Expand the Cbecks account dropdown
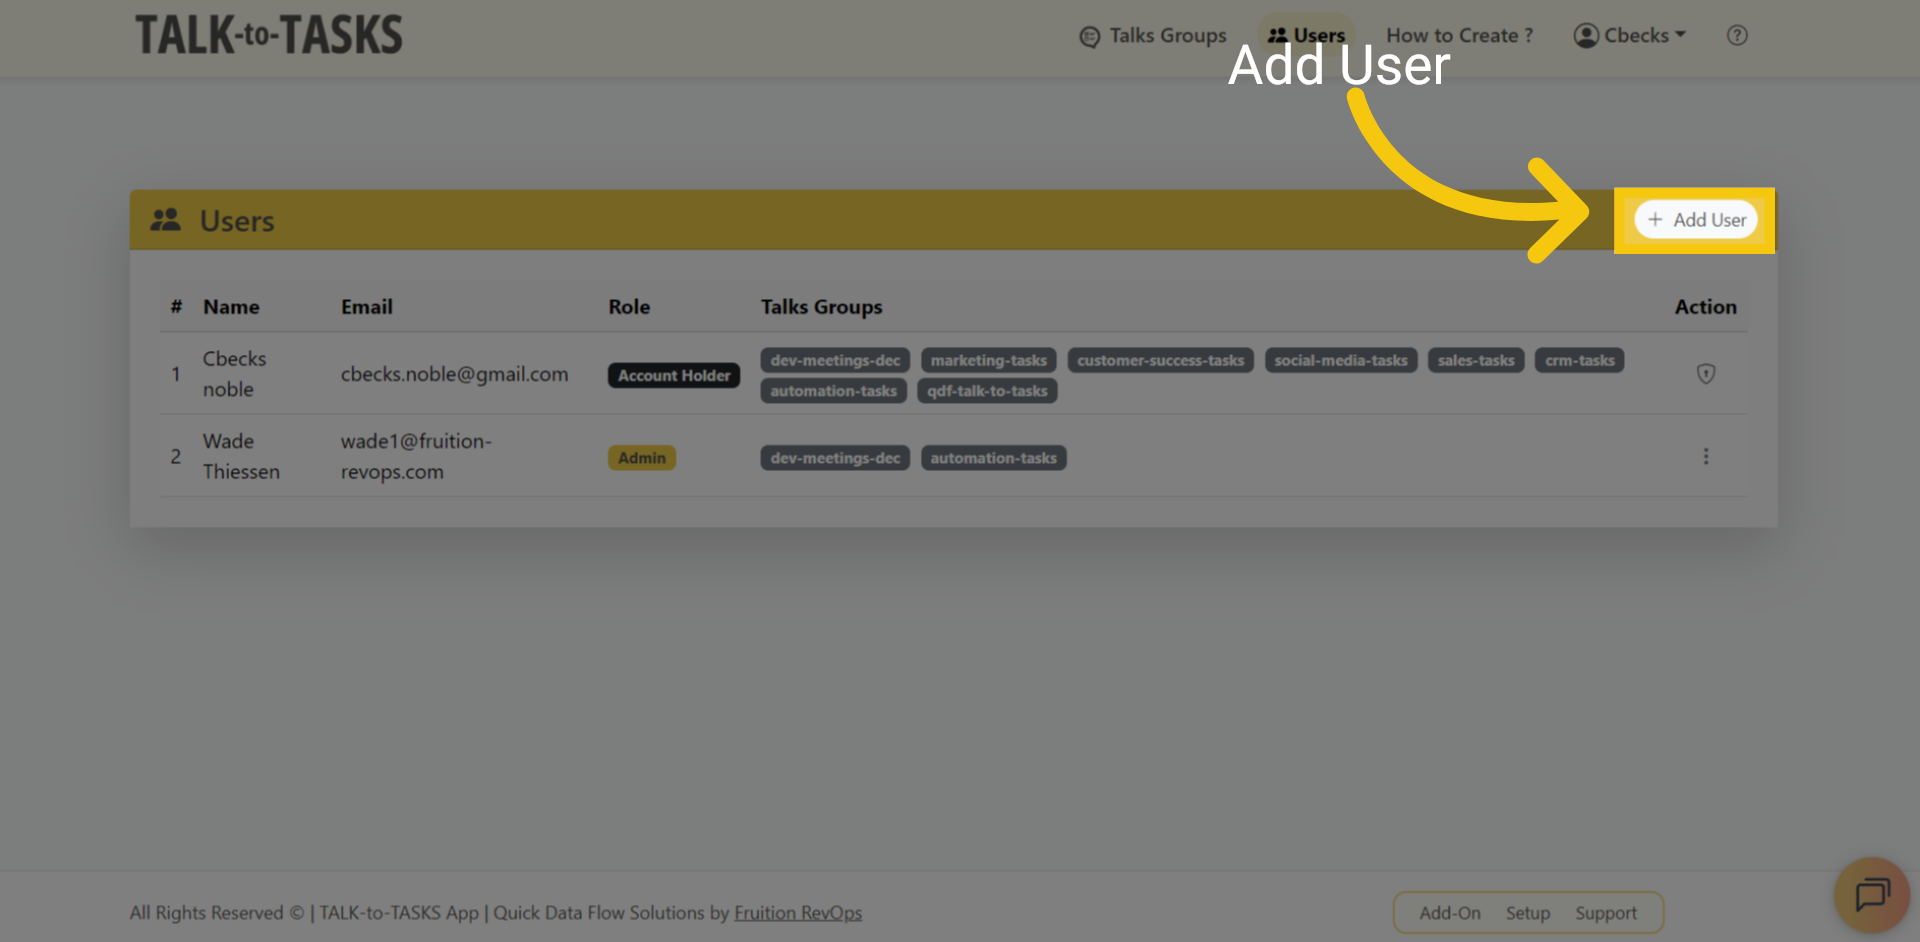This screenshot has width=1920, height=942. coord(1630,36)
